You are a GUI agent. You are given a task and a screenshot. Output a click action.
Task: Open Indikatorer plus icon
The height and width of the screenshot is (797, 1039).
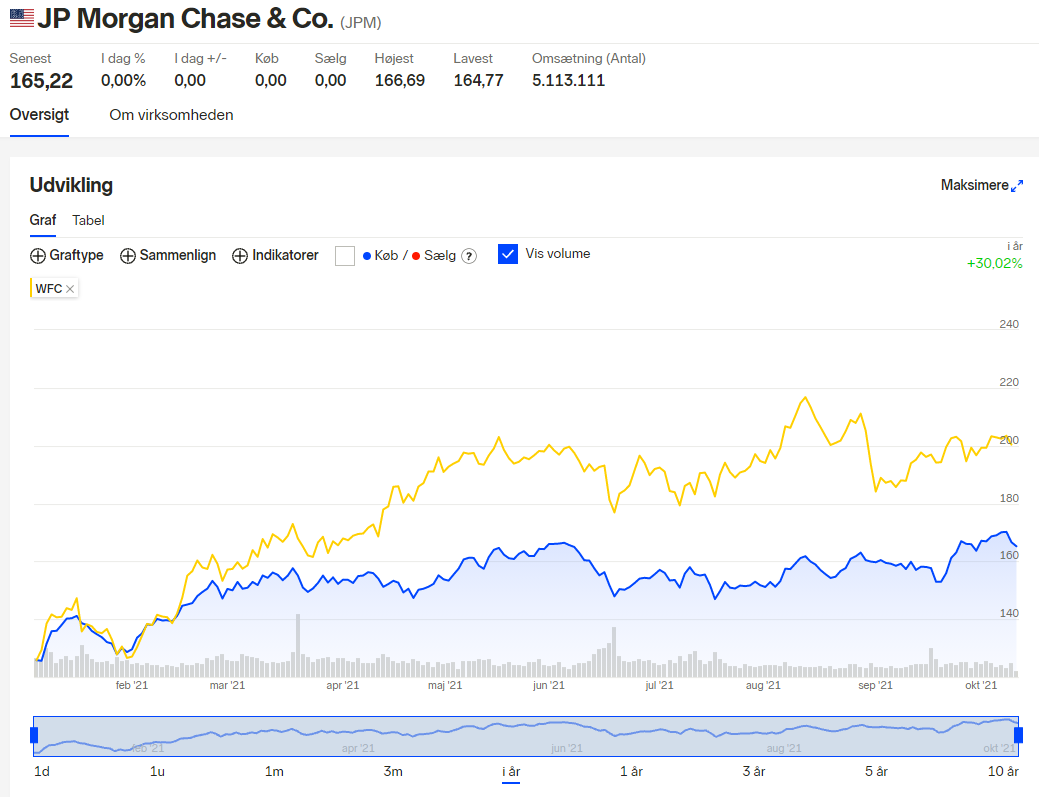(240, 256)
